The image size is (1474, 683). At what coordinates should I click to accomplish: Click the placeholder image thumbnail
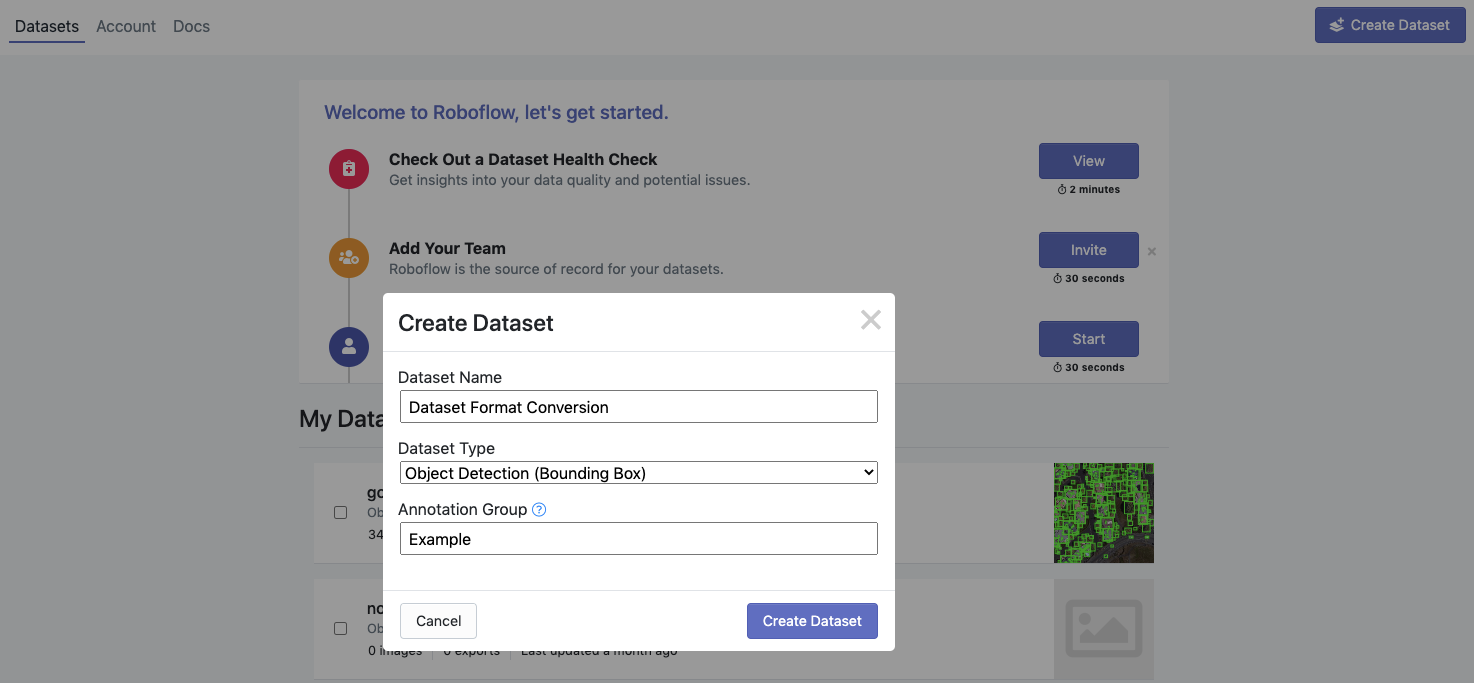click(1103, 629)
